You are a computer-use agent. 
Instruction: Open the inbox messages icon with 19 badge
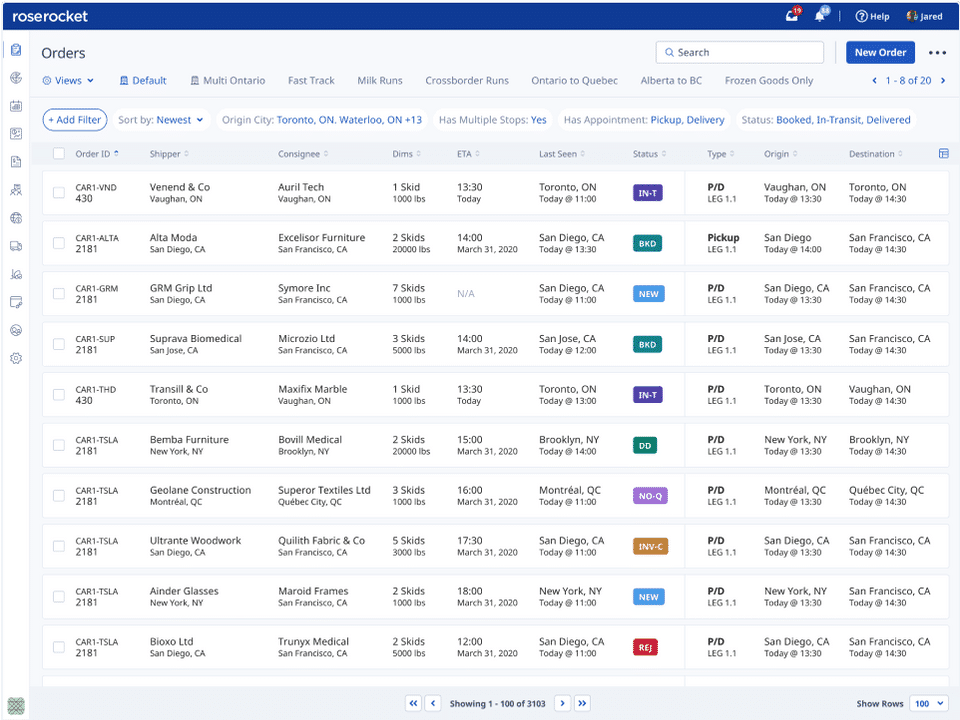[792, 16]
